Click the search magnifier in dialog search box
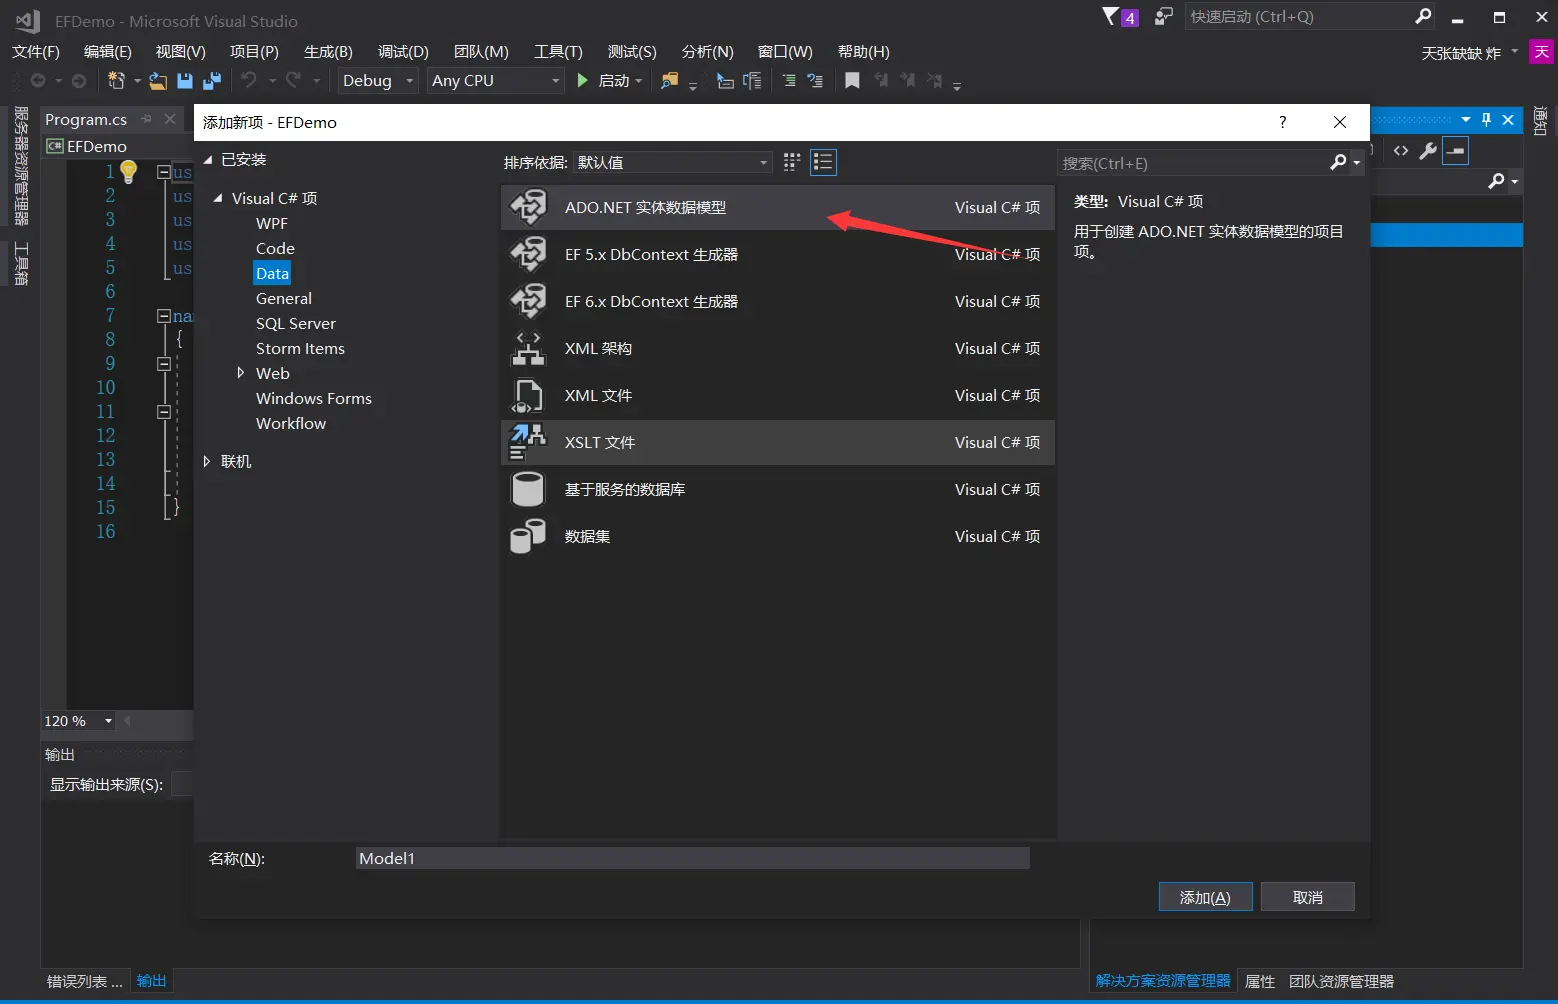Screen dimensions: 1558x1004 coord(1338,162)
